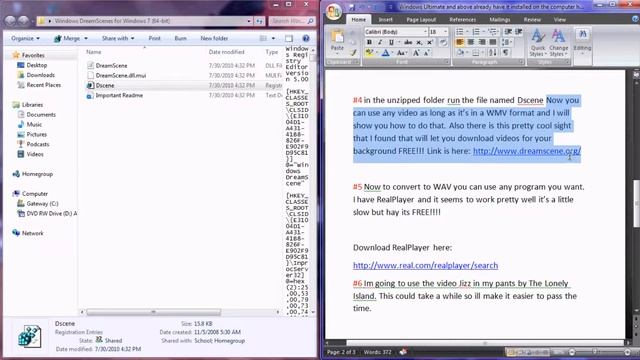Click the Explorer Help question mark icon
640x360 pixels.
click(306, 38)
